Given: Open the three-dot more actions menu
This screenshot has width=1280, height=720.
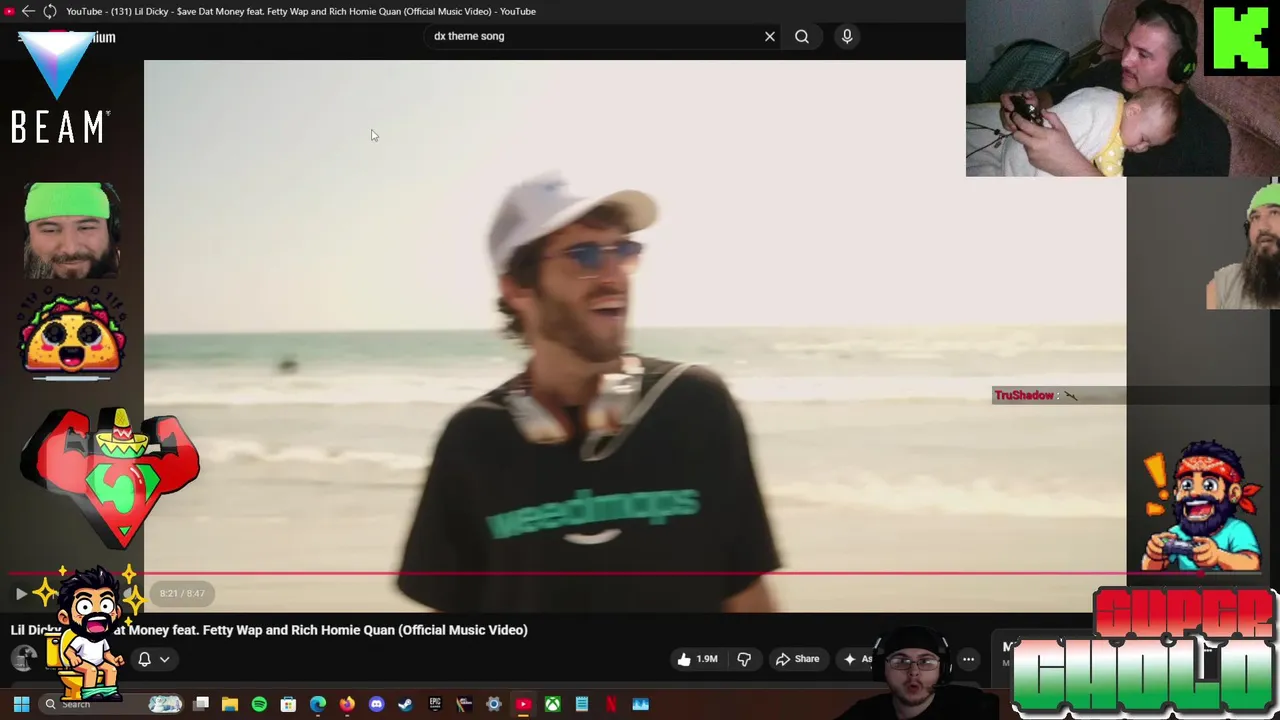Looking at the screenshot, I should point(968,659).
